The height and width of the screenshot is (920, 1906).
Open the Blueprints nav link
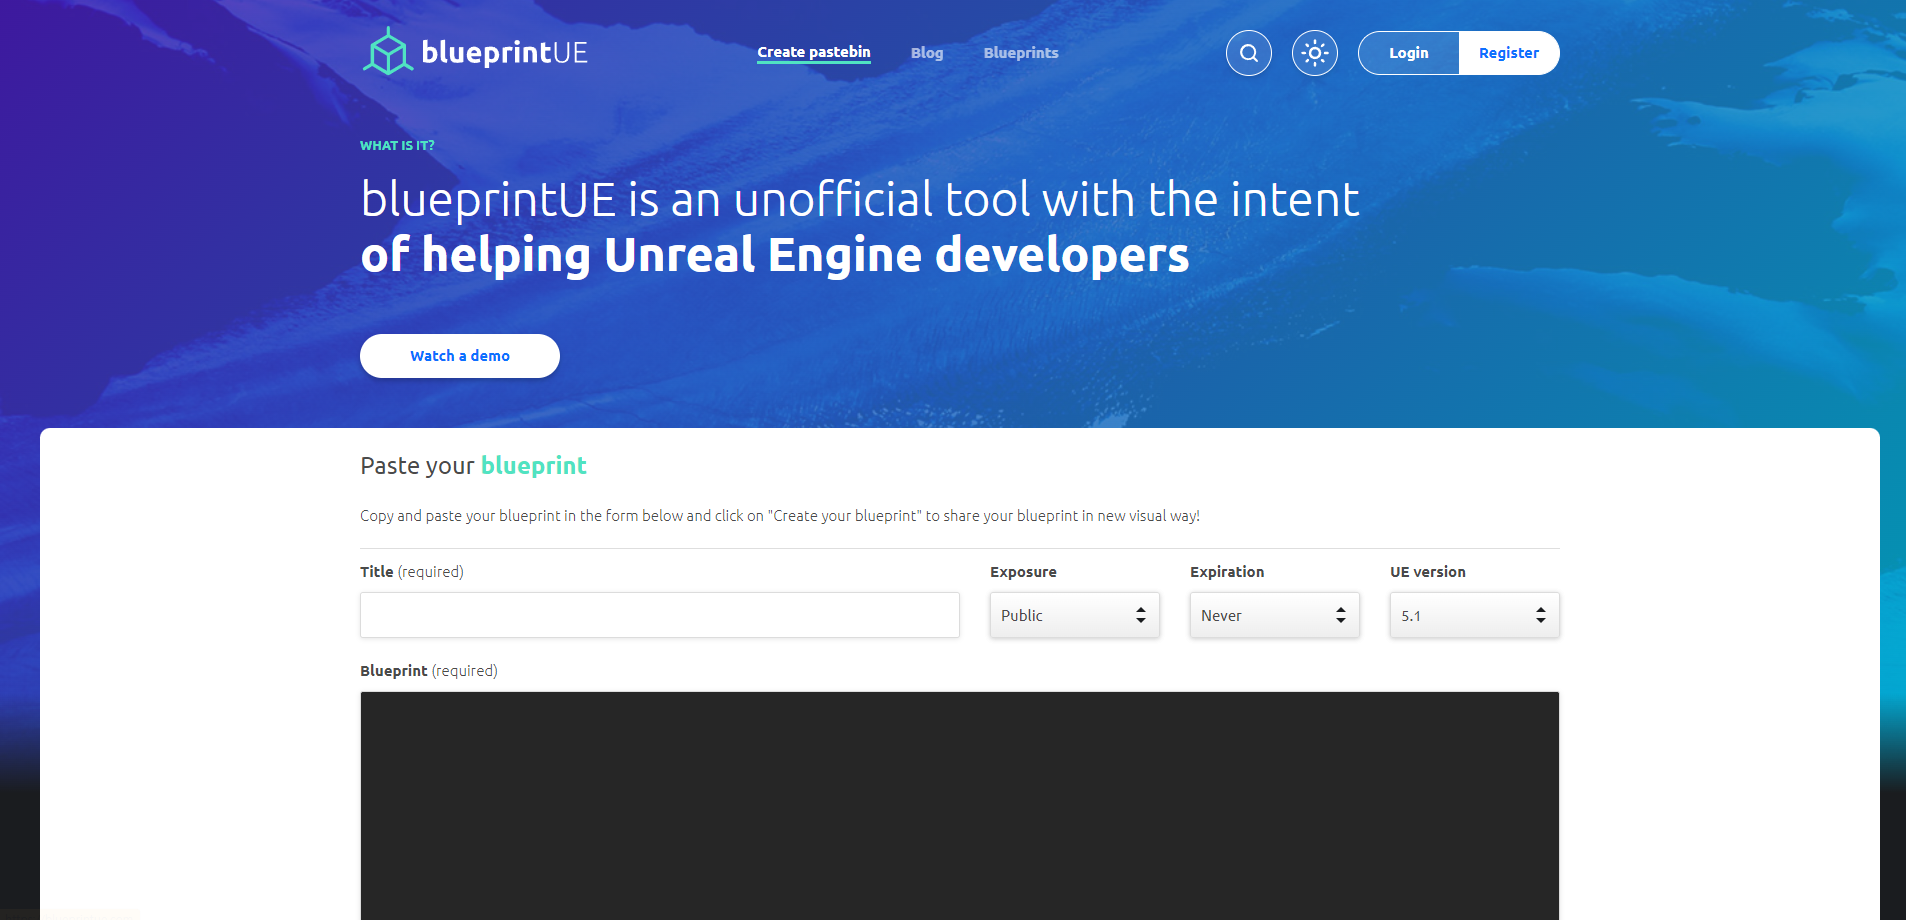tap(1021, 53)
